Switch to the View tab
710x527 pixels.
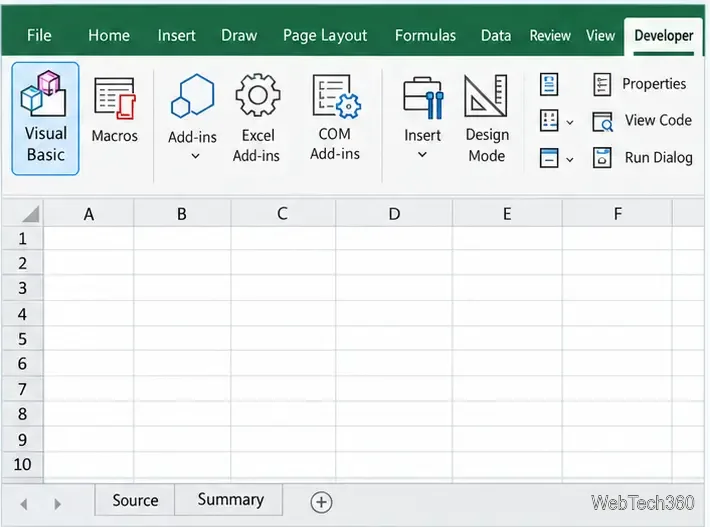click(x=600, y=35)
